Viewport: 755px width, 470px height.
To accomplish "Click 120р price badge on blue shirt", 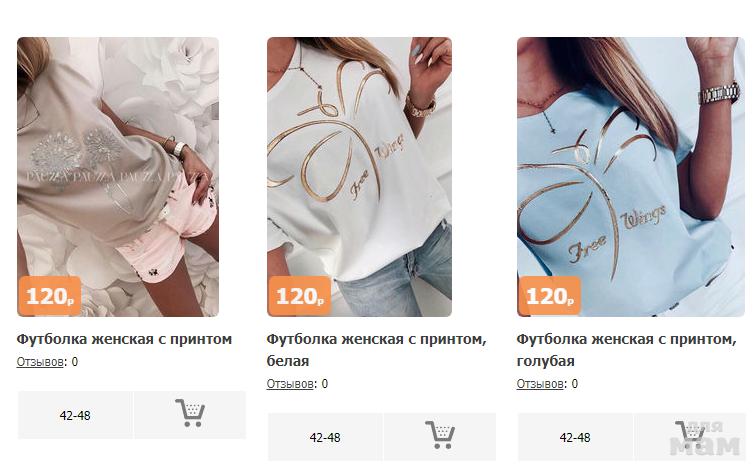I will (x=549, y=296).
